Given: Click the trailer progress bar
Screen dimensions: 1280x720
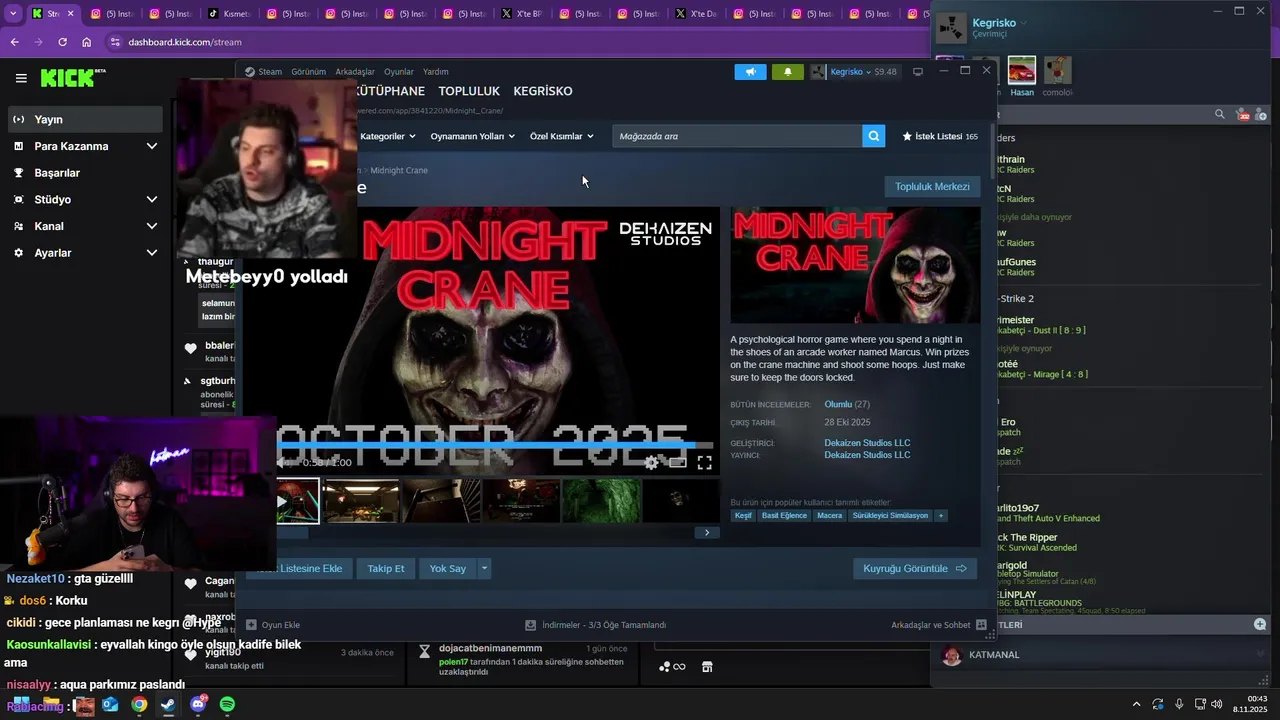Looking at the screenshot, I should pyautogui.click(x=495, y=445).
